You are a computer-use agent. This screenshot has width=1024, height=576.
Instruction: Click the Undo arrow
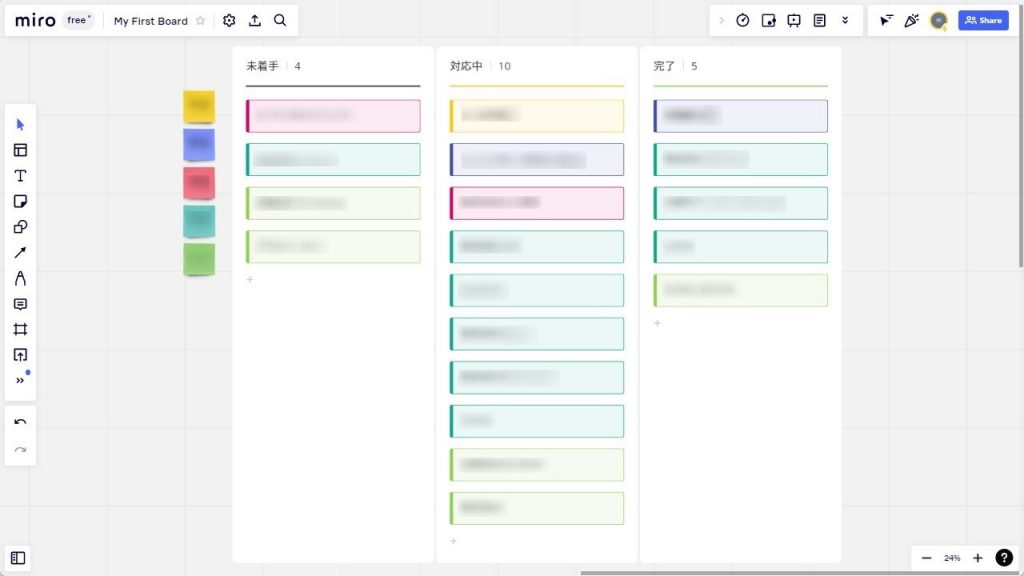coord(20,422)
